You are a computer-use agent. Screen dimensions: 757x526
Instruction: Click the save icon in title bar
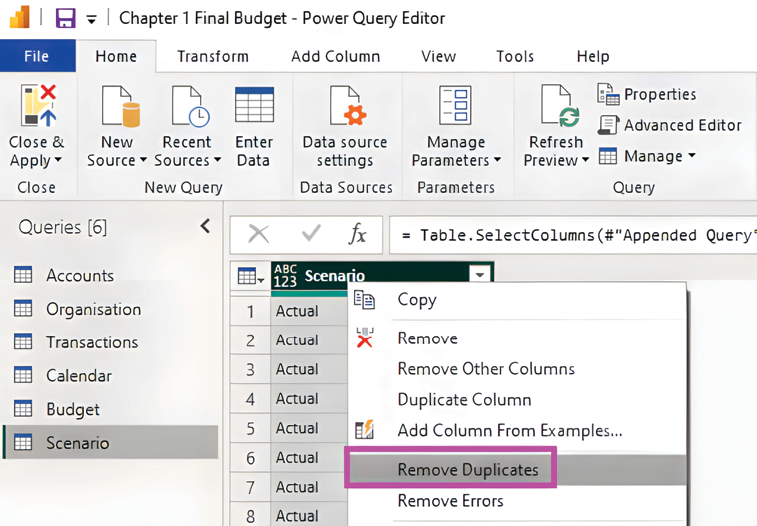(65, 18)
